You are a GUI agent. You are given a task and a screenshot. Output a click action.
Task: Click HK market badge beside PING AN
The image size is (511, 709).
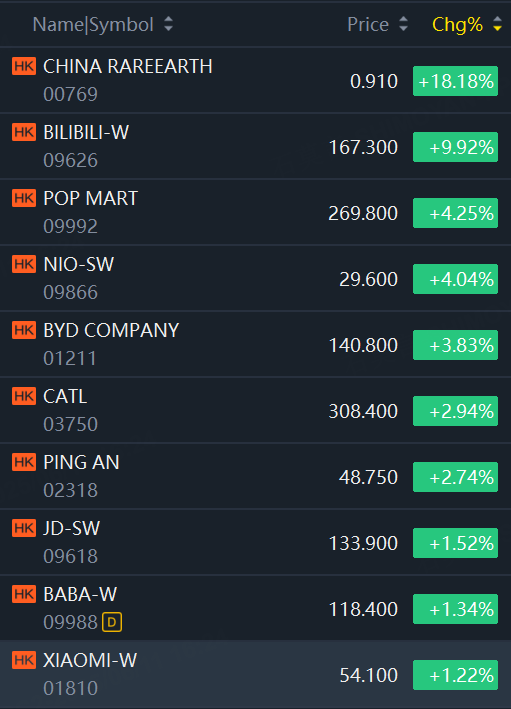click(x=24, y=463)
